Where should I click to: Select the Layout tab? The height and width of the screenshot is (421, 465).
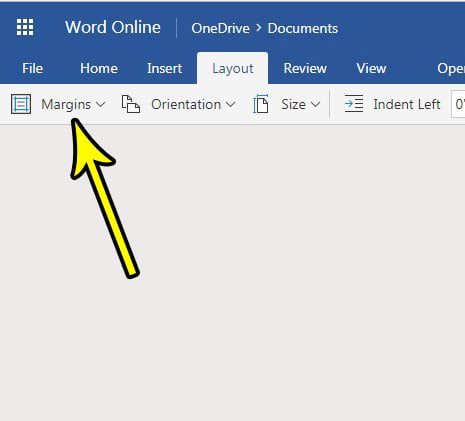coord(233,68)
